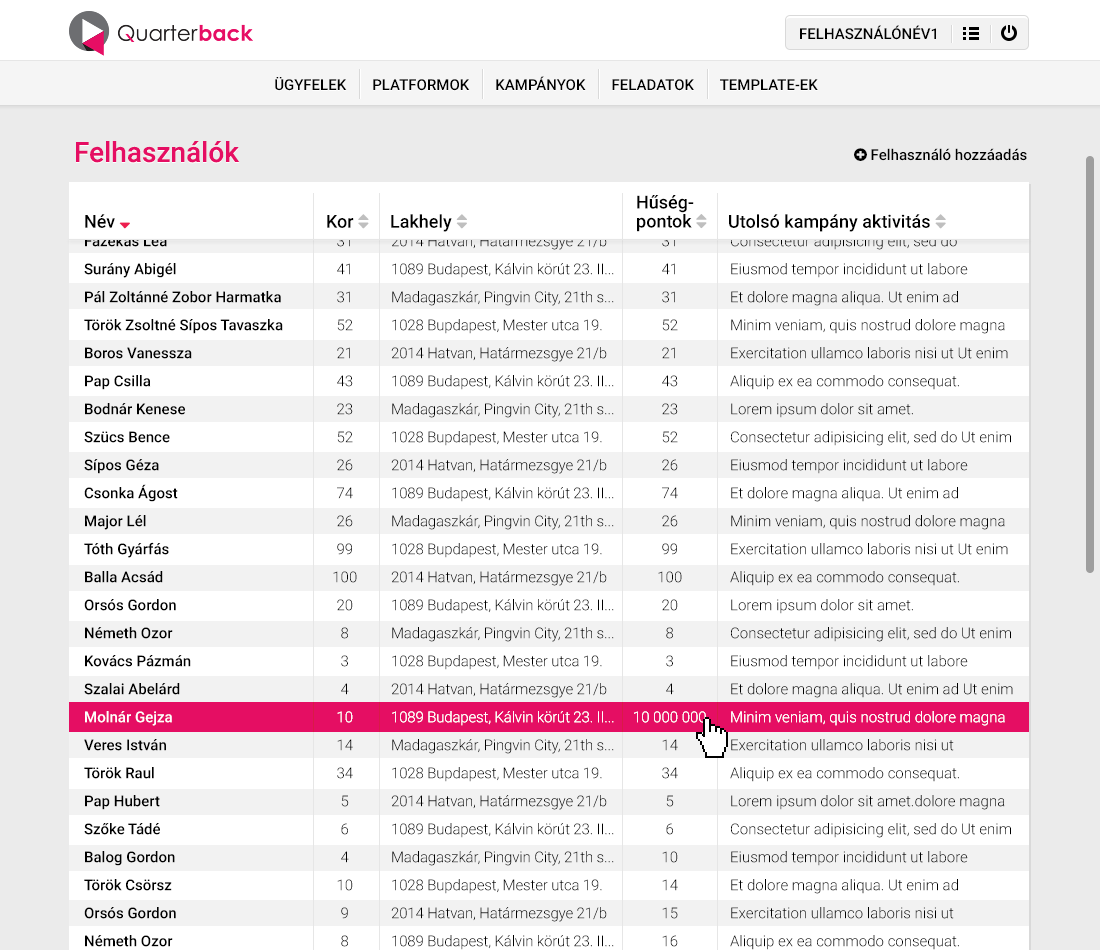Click the name Bodnár Kenese
Image resolution: width=1100 pixels, height=950 pixels.
[135, 410]
